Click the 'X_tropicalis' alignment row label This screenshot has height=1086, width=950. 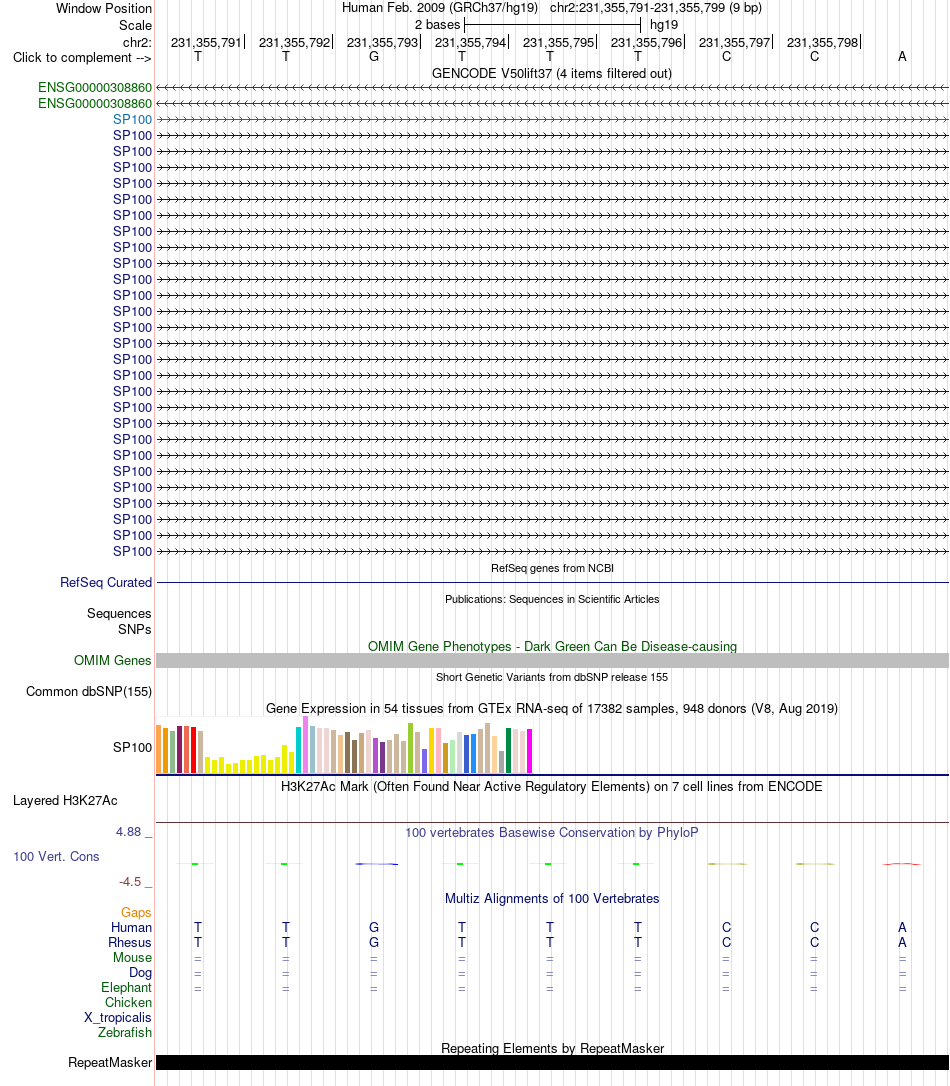click(118, 1017)
